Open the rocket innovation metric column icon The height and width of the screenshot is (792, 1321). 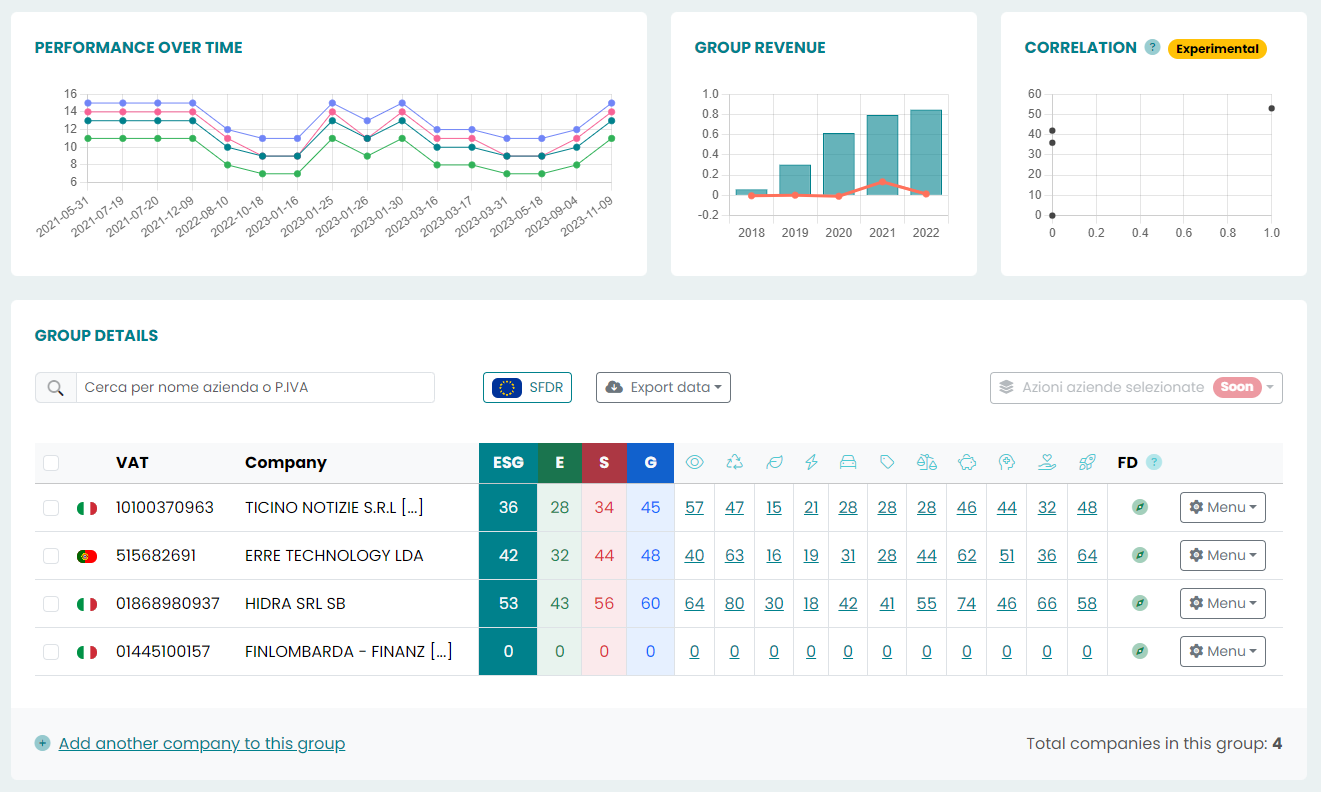point(1087,462)
